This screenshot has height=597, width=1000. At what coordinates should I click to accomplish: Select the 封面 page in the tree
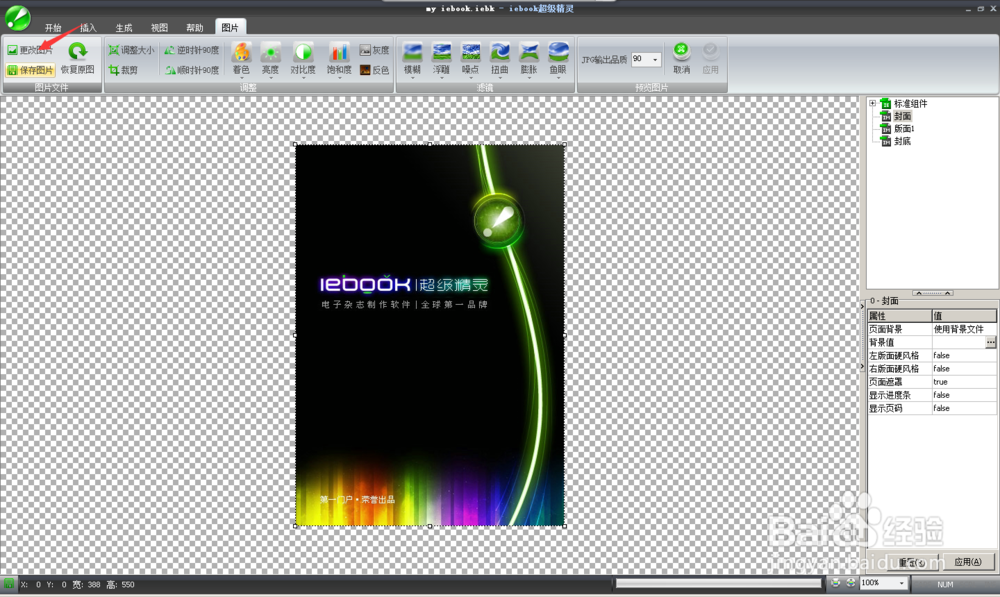pyautogui.click(x=902, y=116)
